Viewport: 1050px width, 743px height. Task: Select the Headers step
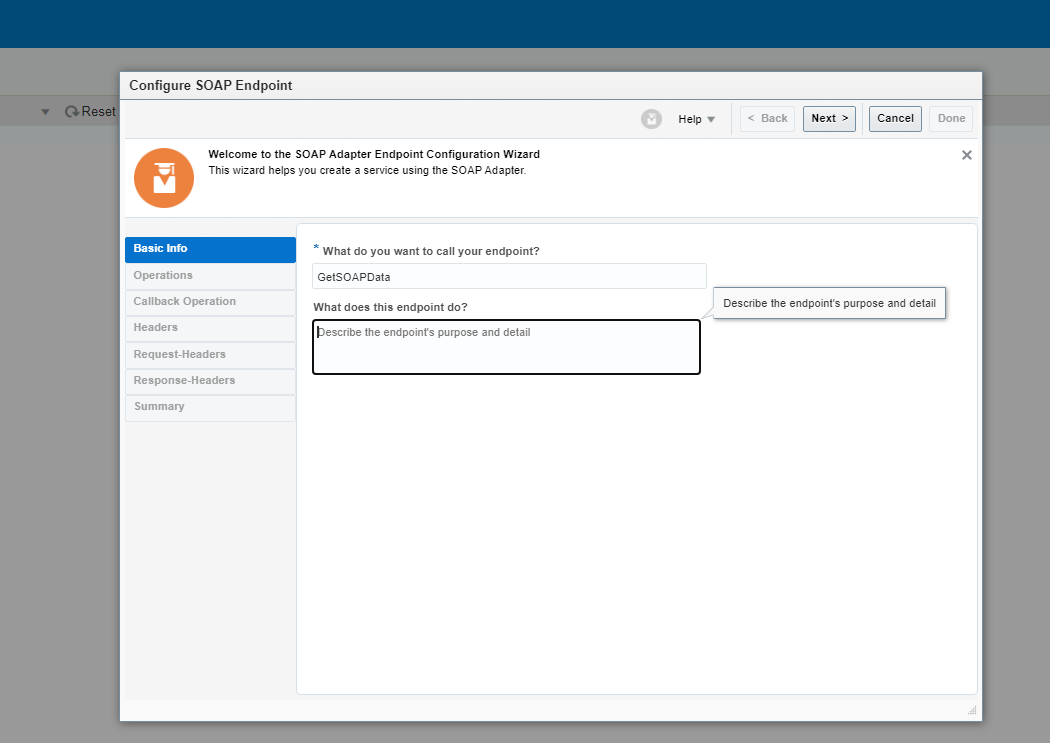(x=210, y=328)
